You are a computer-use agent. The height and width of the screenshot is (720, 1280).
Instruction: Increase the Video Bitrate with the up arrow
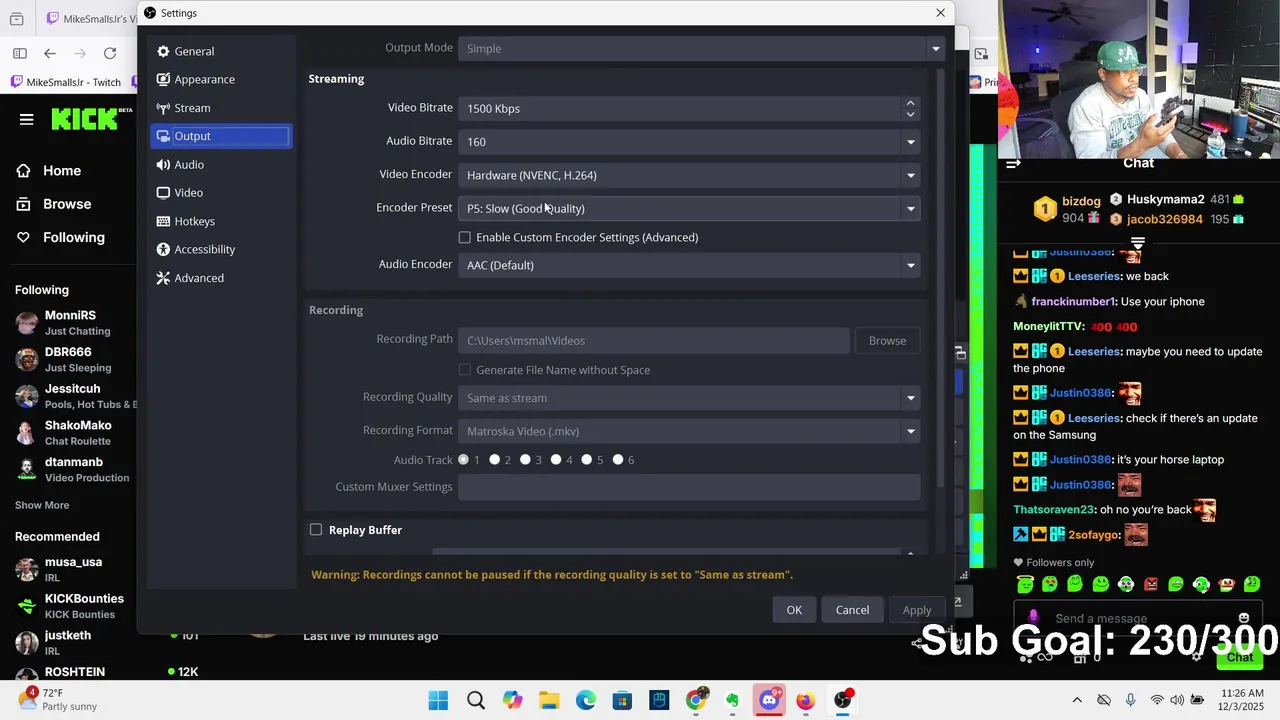coord(910,102)
